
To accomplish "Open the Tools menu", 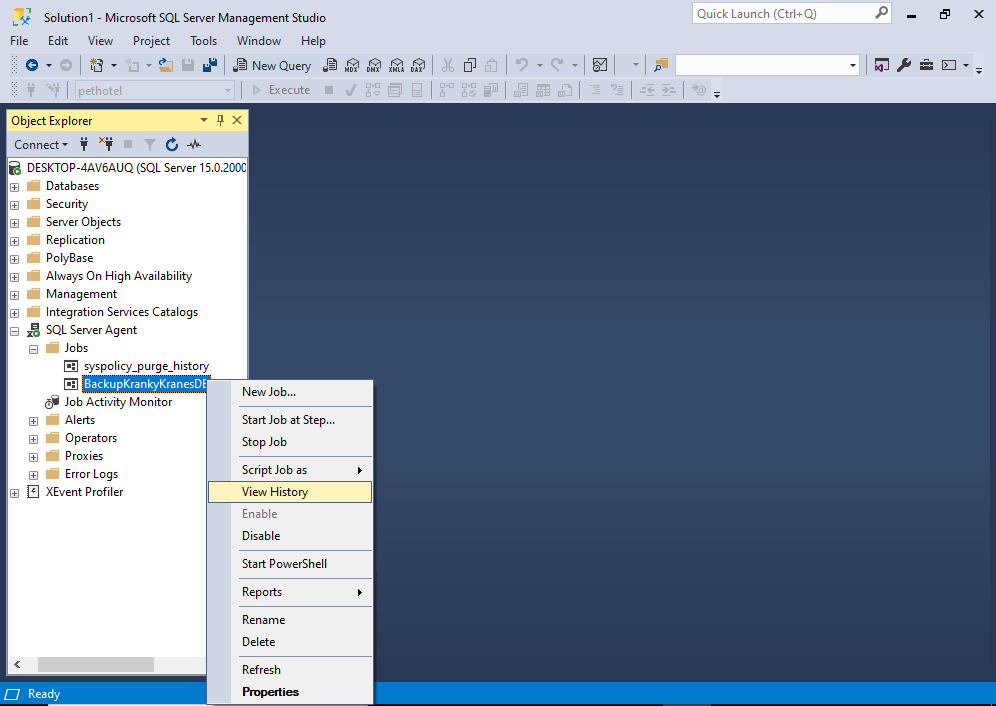I will (x=203, y=41).
